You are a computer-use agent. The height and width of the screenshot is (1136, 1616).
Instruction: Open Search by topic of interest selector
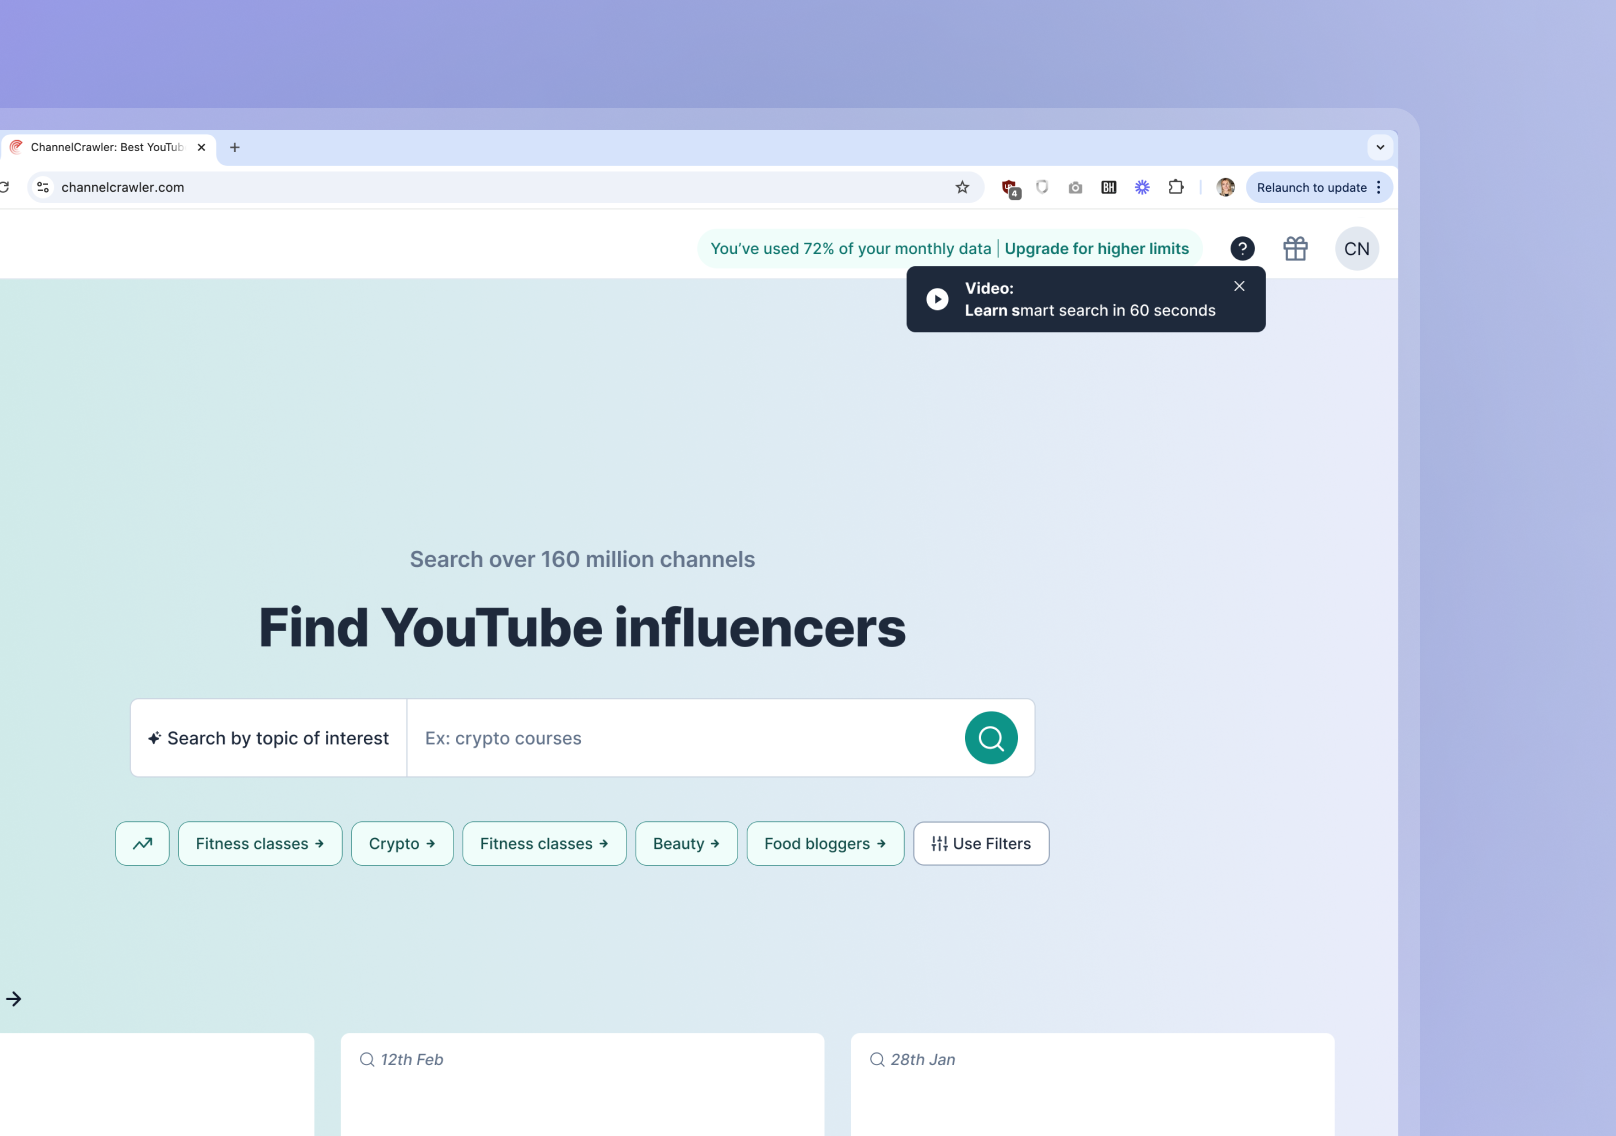click(269, 738)
